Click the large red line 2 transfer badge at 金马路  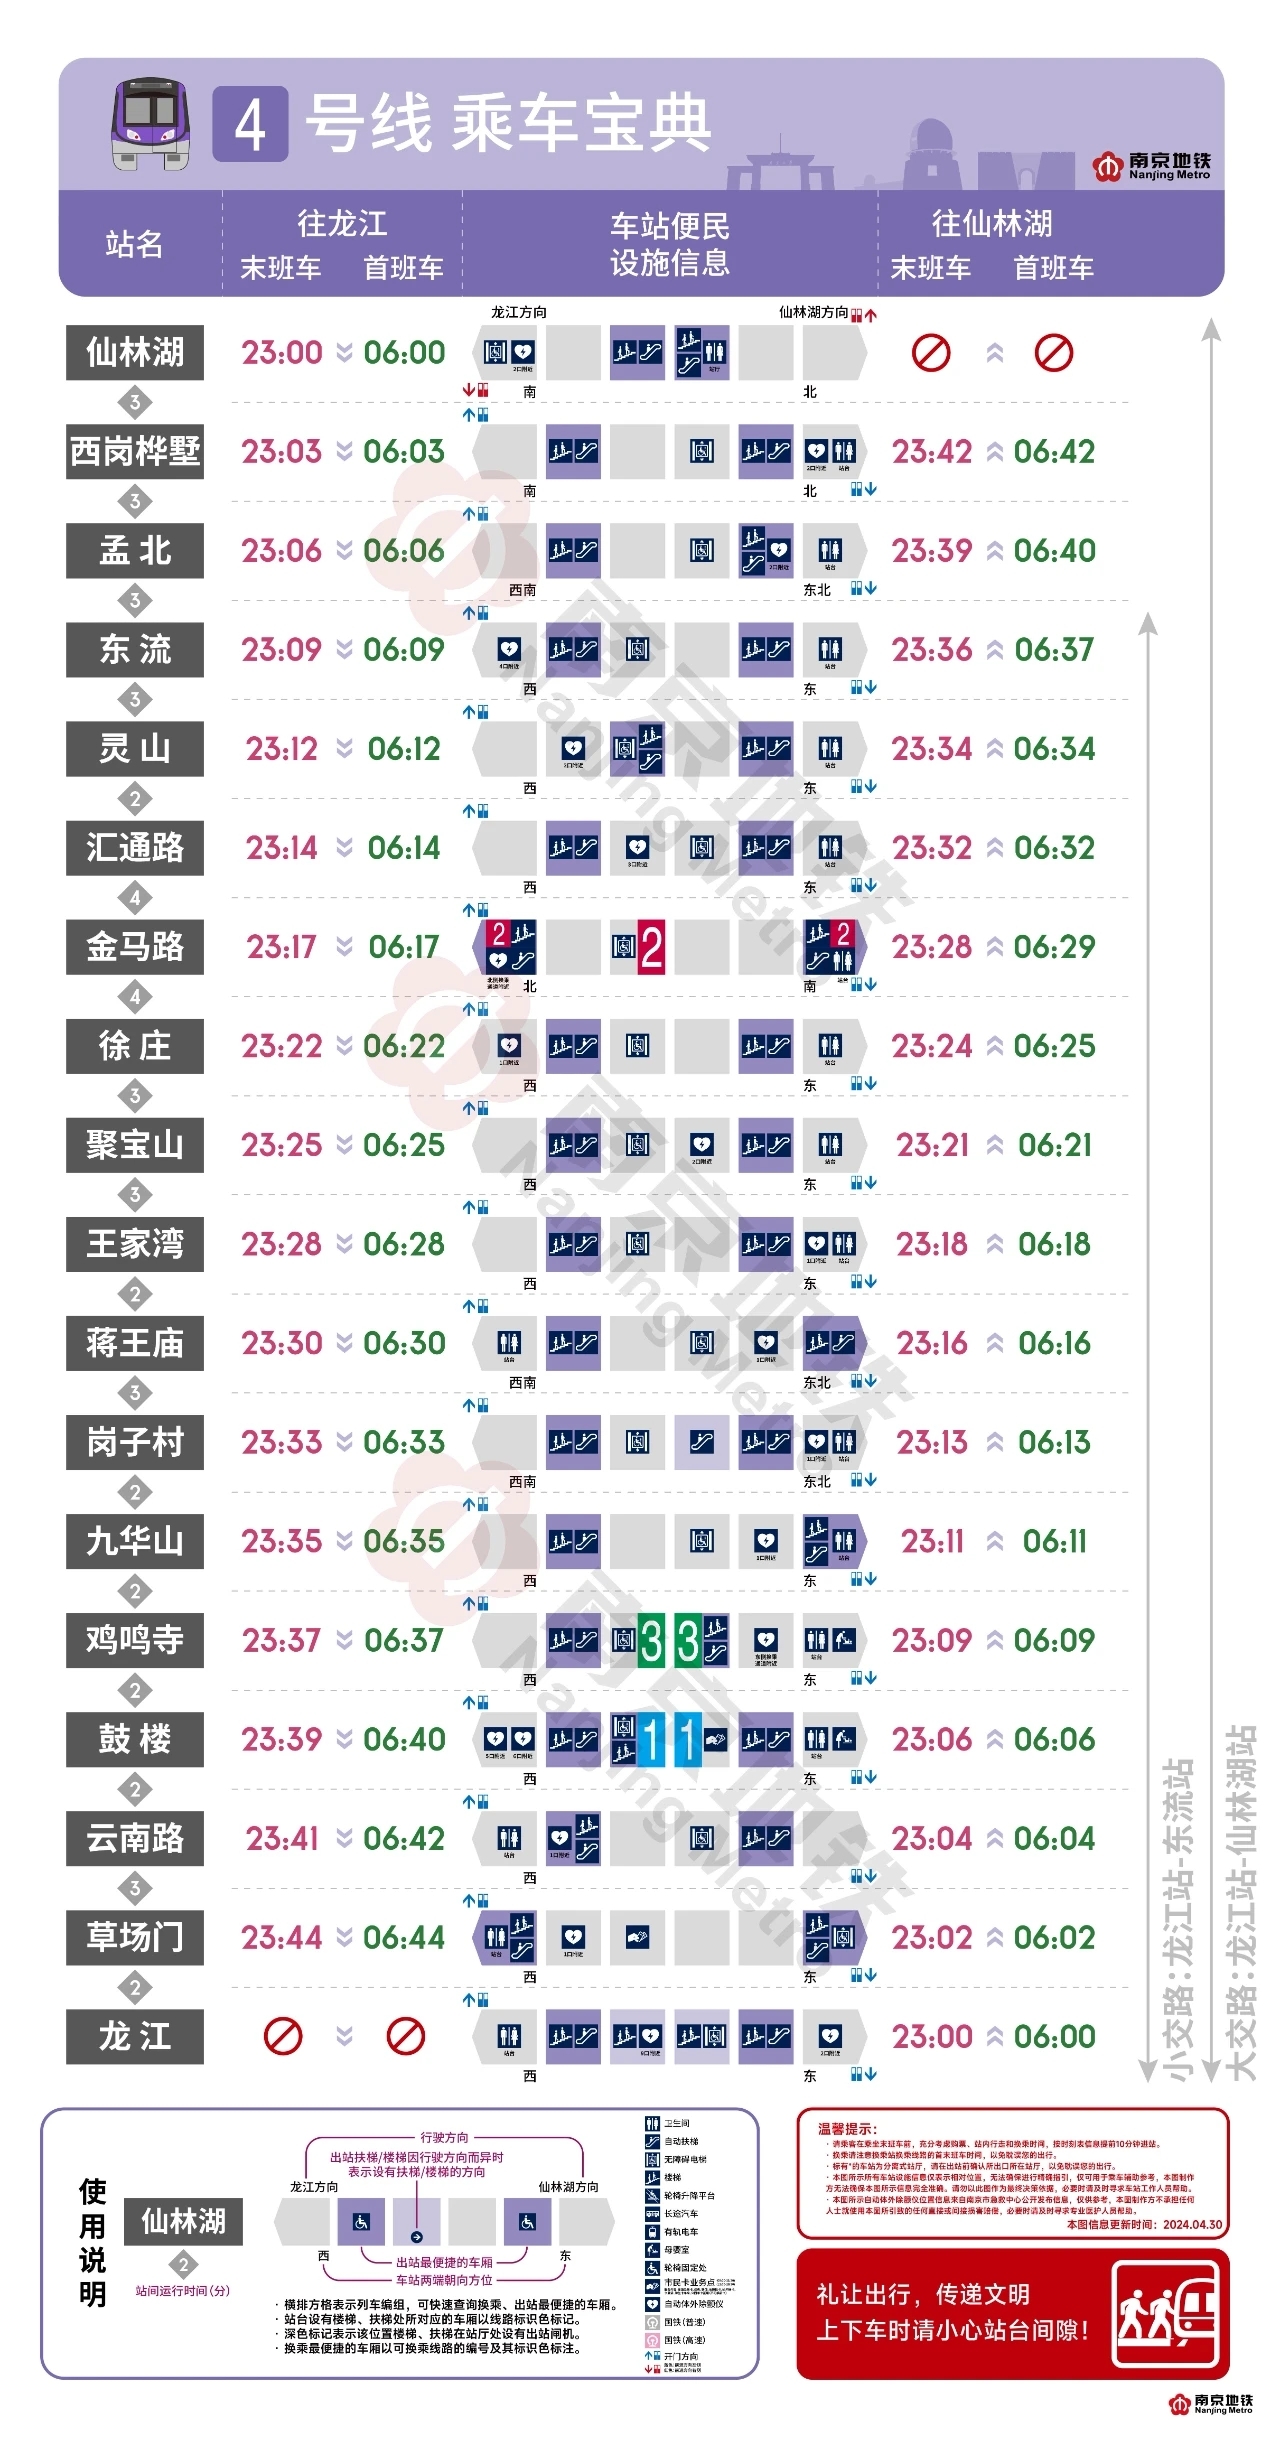click(651, 948)
